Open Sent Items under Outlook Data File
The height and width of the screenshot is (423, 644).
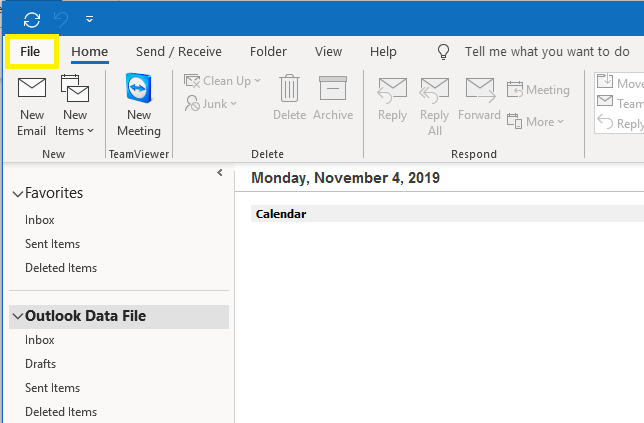[52, 388]
